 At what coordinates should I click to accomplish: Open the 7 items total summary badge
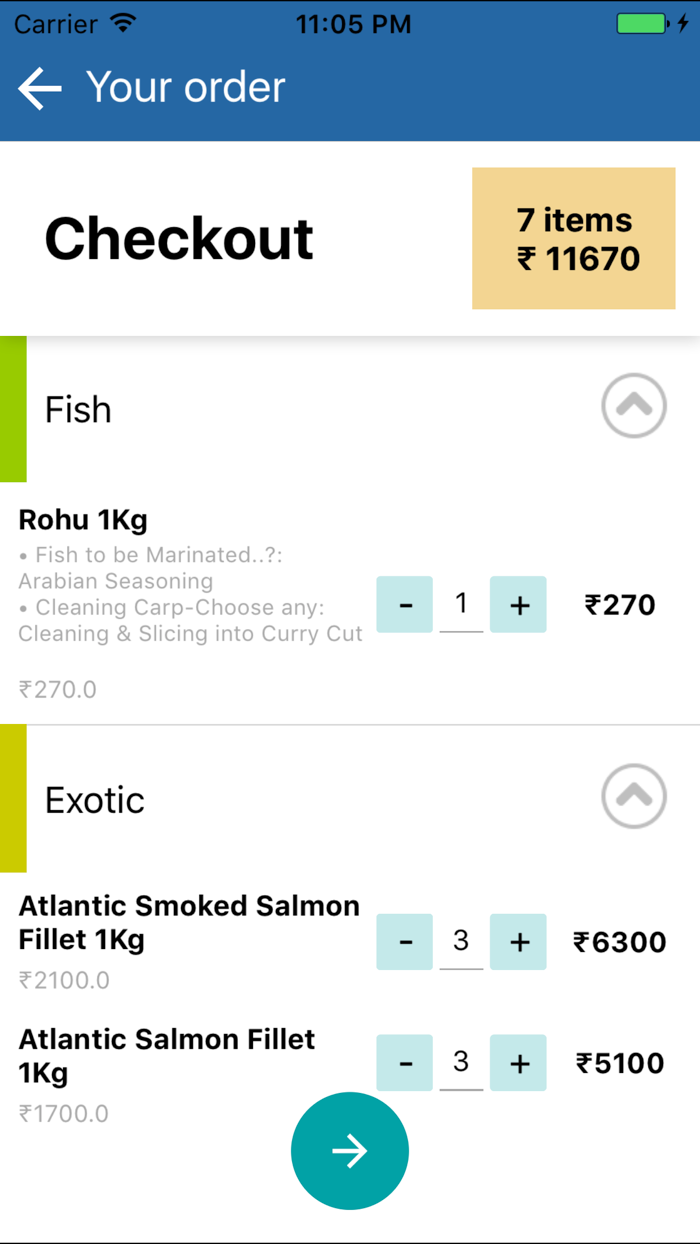point(573,238)
